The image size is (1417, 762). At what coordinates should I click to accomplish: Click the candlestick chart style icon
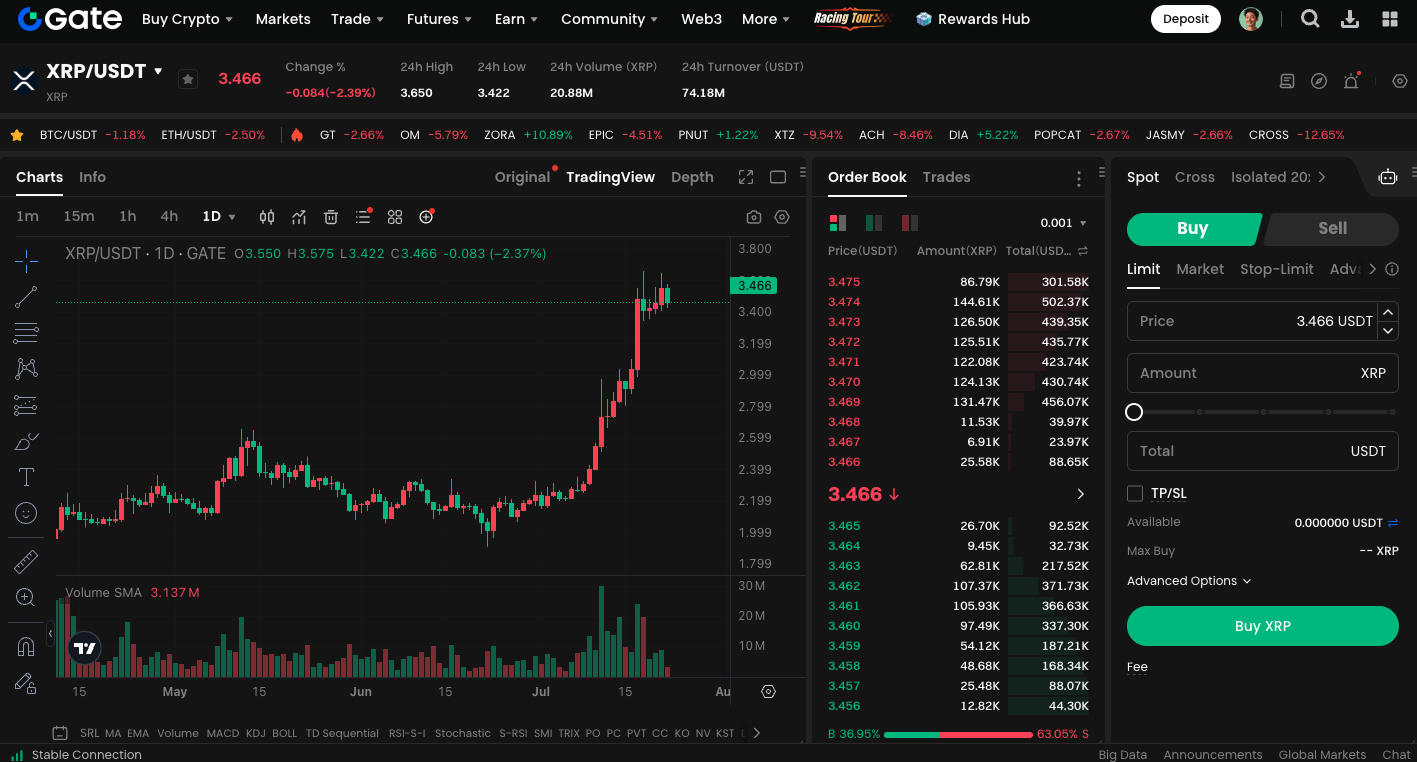click(267, 217)
